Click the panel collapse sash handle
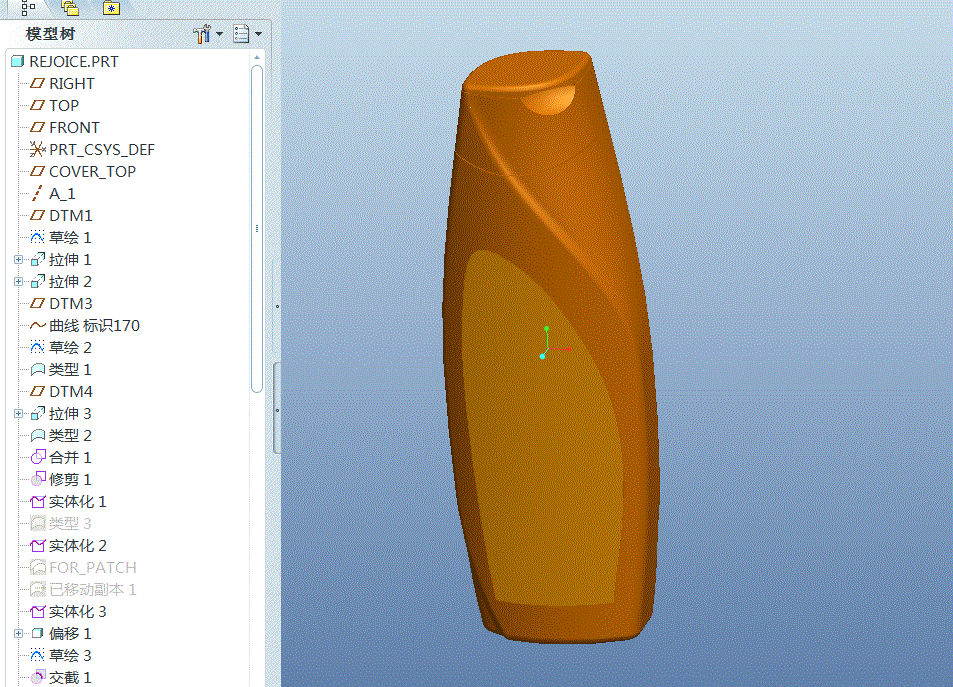This screenshot has width=953, height=687. point(277,408)
